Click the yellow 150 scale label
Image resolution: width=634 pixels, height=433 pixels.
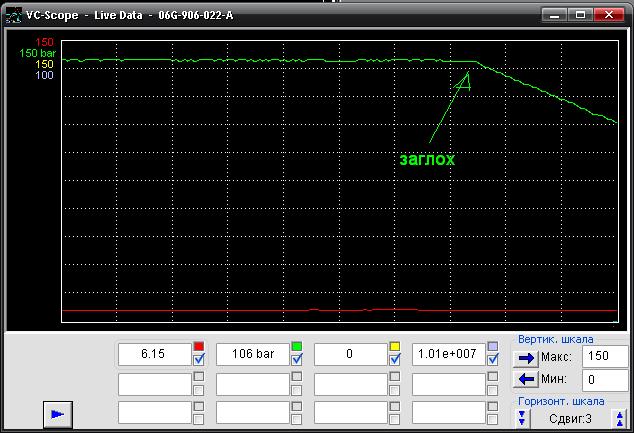[44, 64]
